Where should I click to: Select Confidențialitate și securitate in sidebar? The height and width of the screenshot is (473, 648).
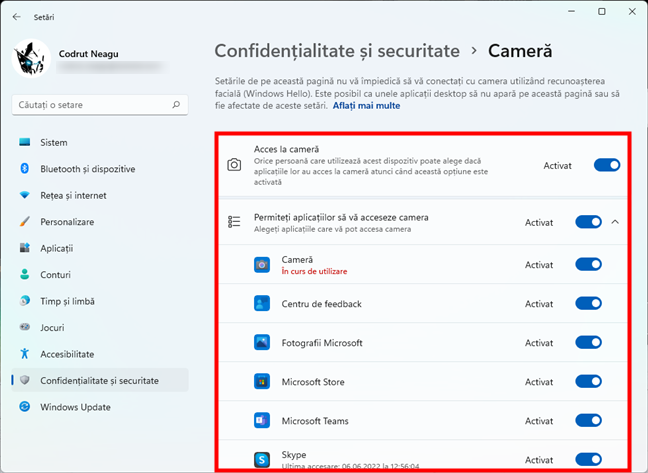point(100,380)
